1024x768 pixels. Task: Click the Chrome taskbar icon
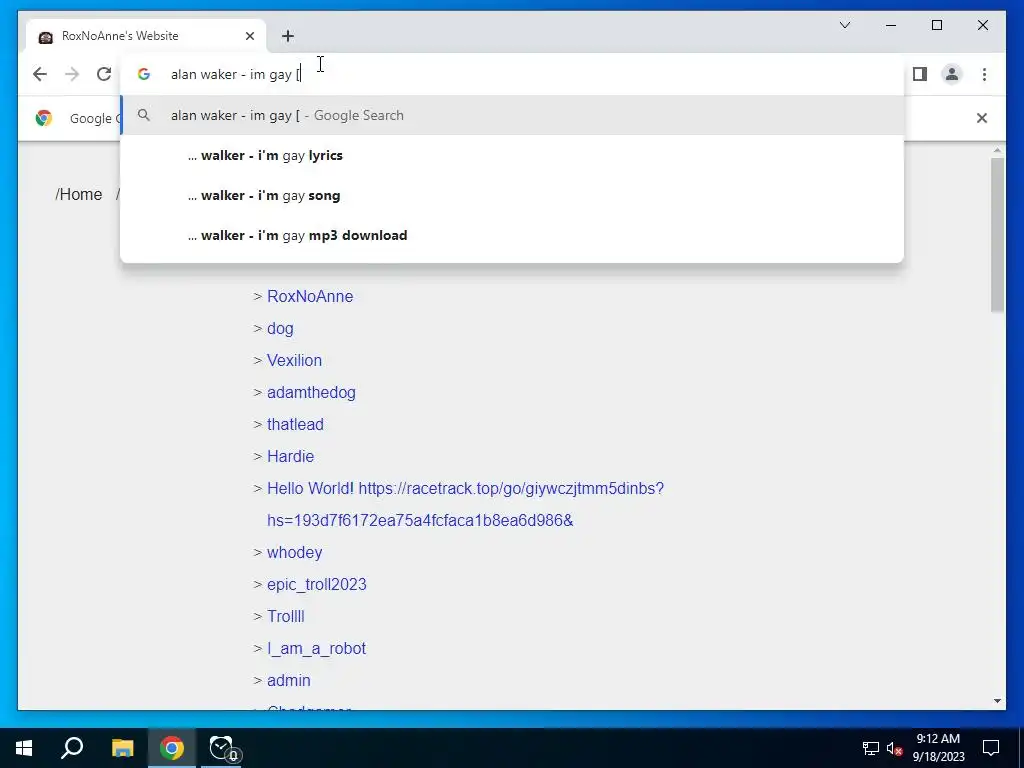pyautogui.click(x=172, y=748)
